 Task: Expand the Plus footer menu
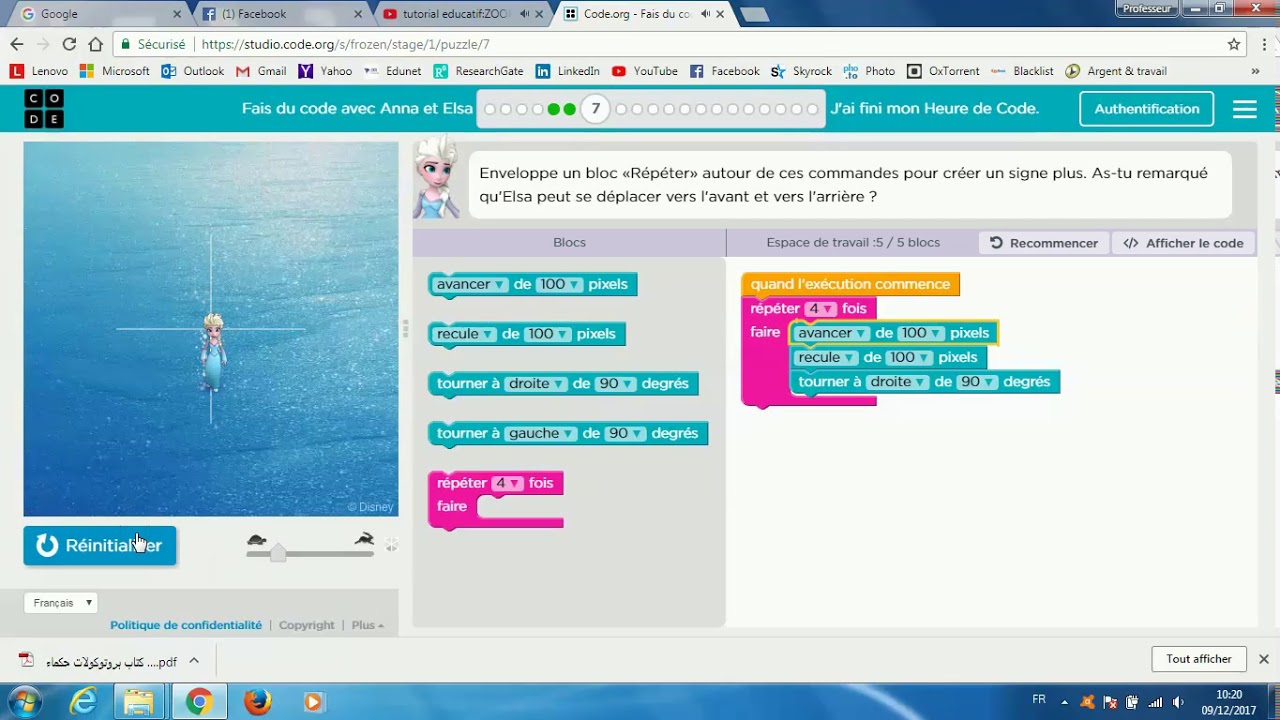pyautogui.click(x=367, y=625)
